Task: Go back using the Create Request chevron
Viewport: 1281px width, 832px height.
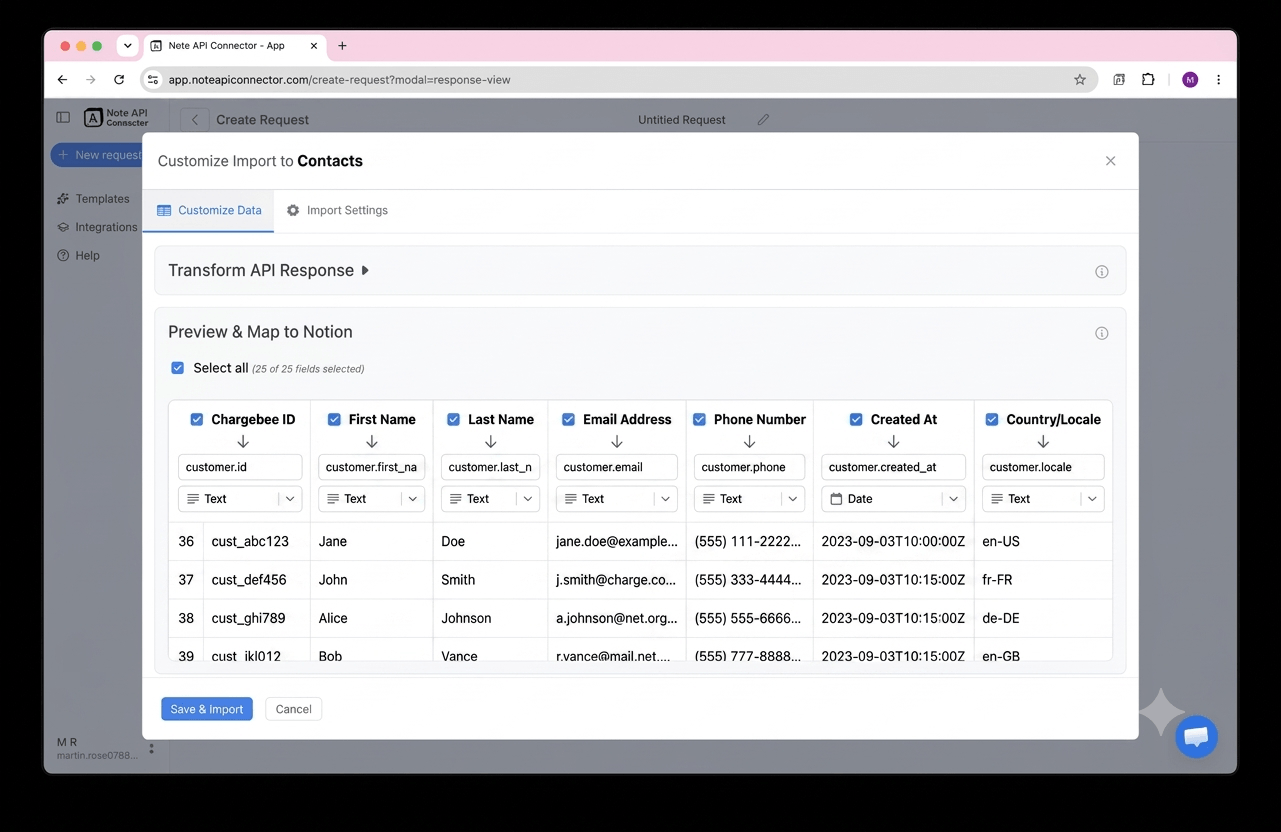Action: pyautogui.click(x=195, y=120)
